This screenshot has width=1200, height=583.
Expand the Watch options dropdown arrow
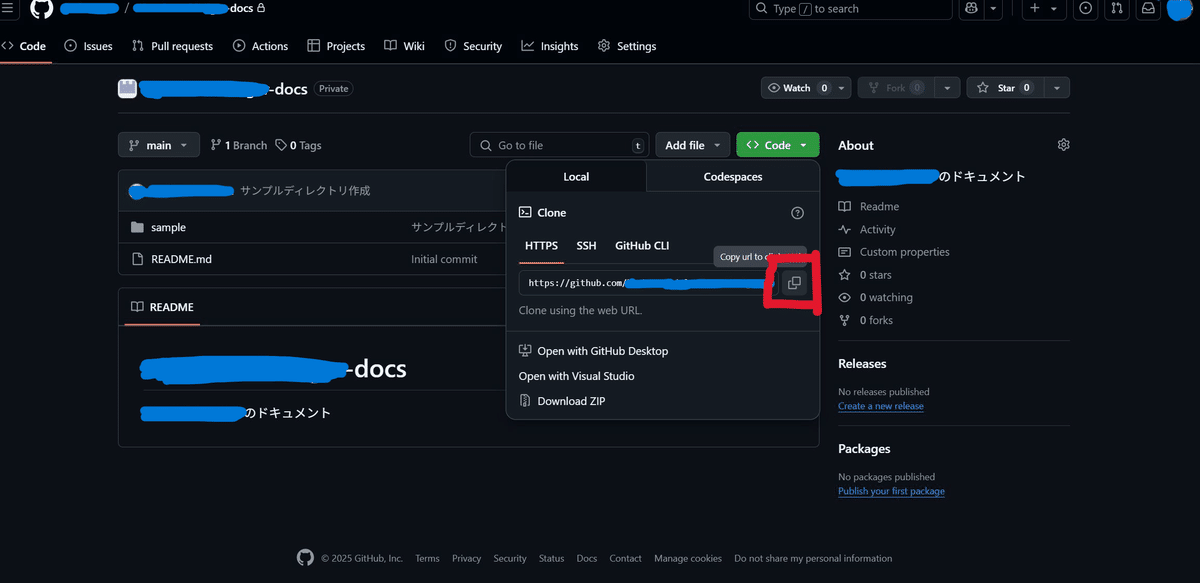pos(843,88)
